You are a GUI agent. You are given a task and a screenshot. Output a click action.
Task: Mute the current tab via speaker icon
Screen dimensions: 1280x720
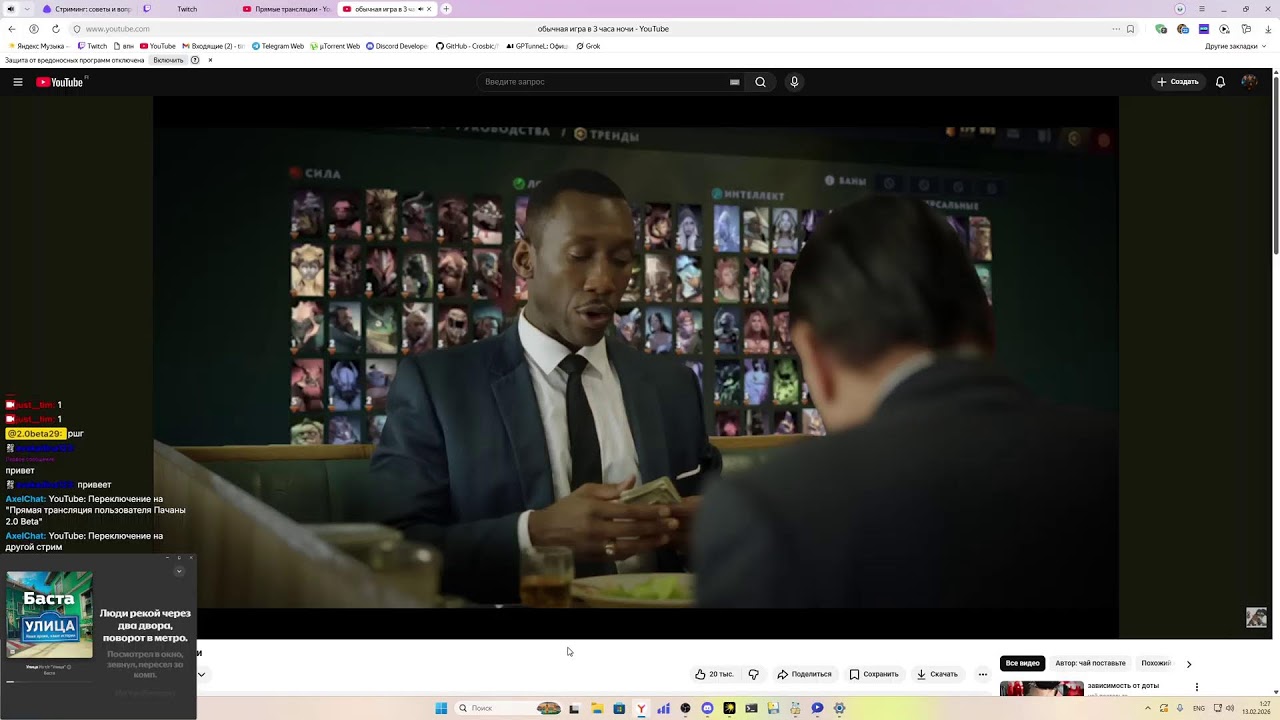[420, 9]
